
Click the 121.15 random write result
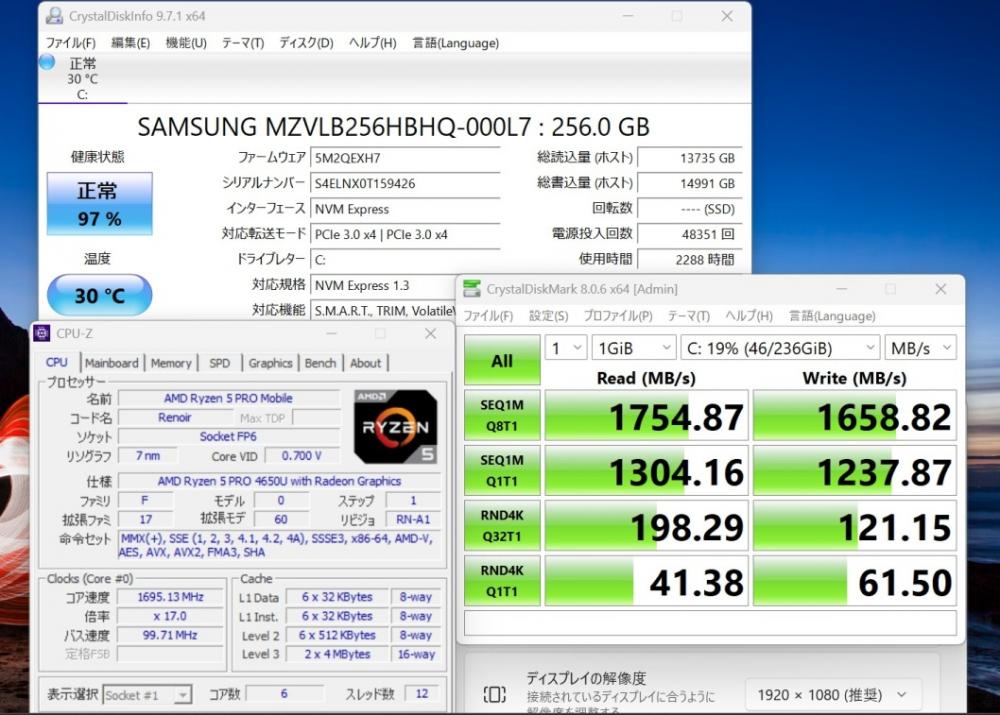855,526
